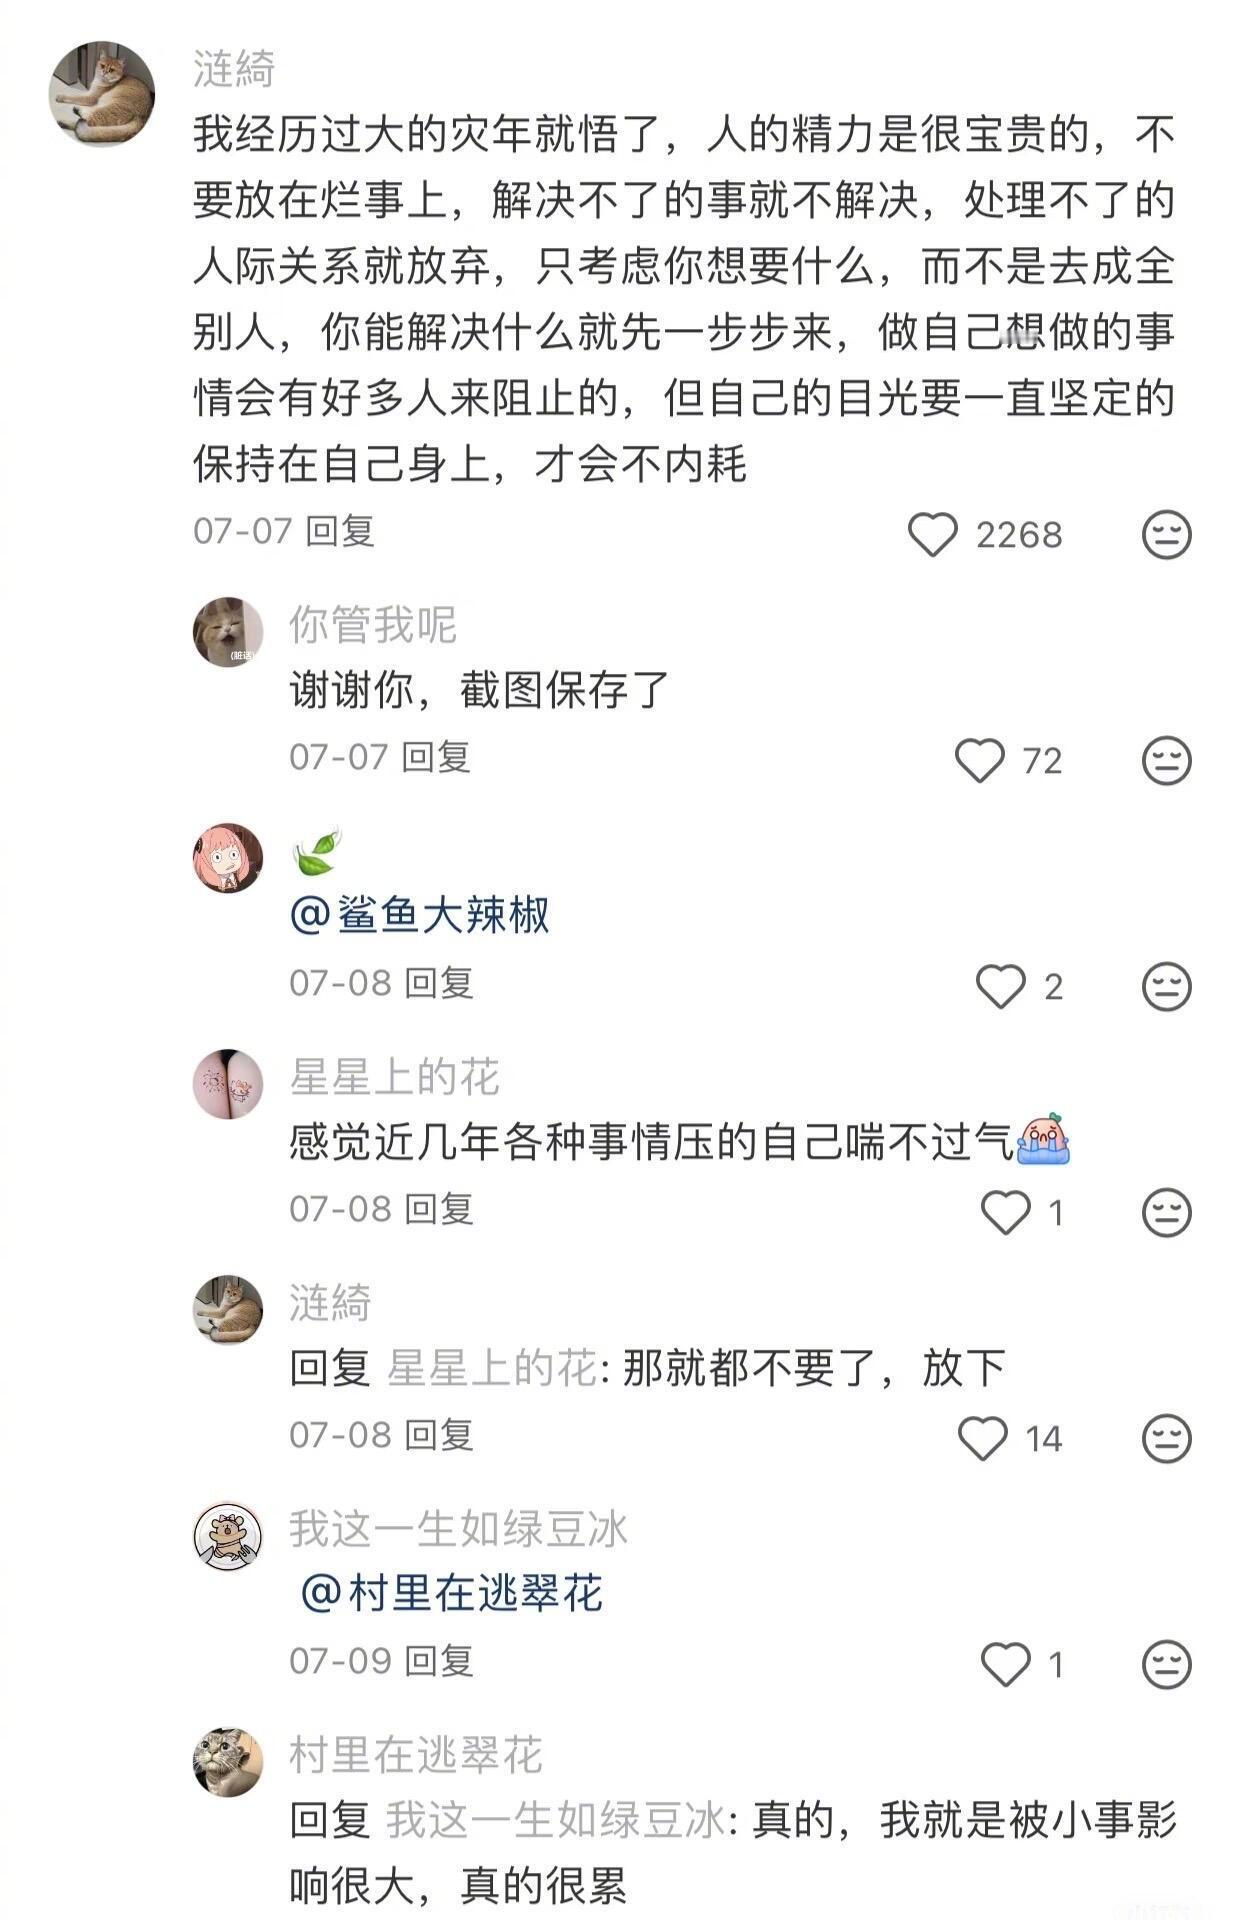Like the reply with 14 likes
This screenshot has height=1920, width=1242.
pyautogui.click(x=983, y=1438)
